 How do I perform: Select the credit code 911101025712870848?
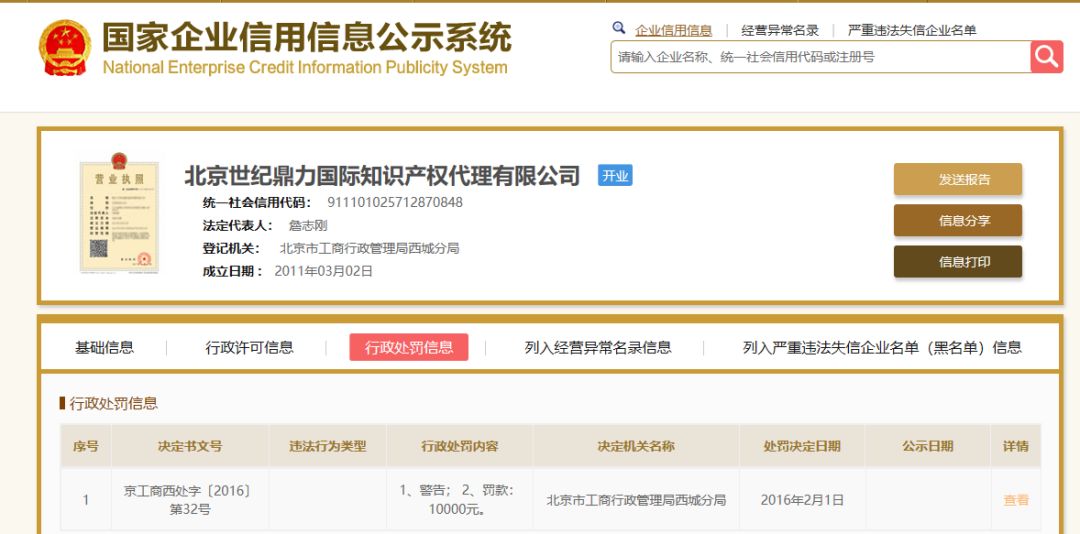pos(395,203)
